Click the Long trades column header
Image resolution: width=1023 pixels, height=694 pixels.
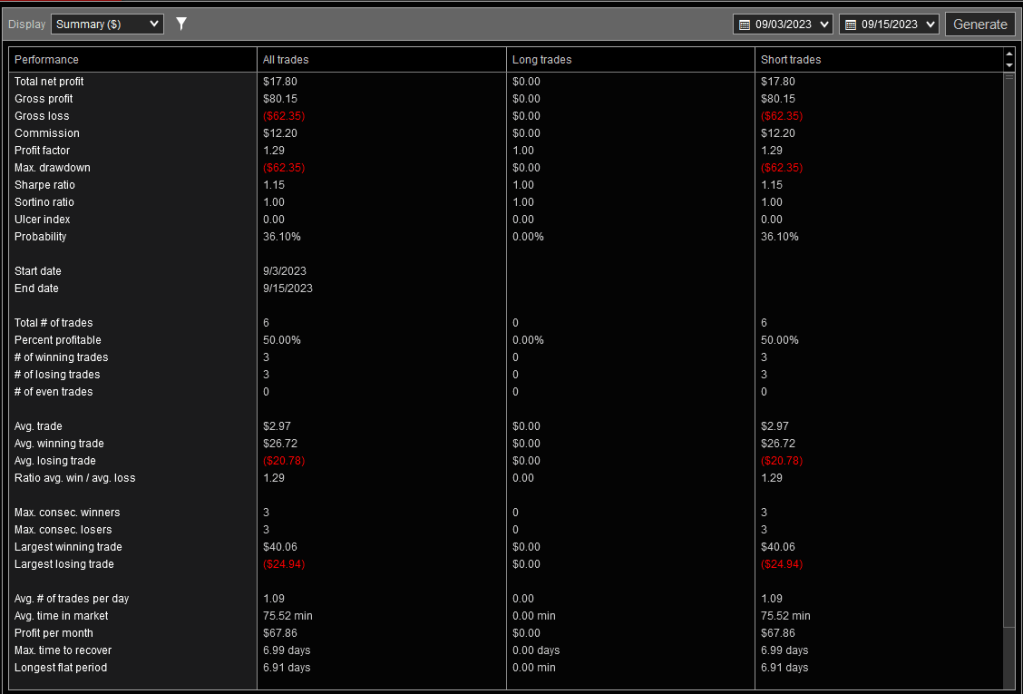540,60
